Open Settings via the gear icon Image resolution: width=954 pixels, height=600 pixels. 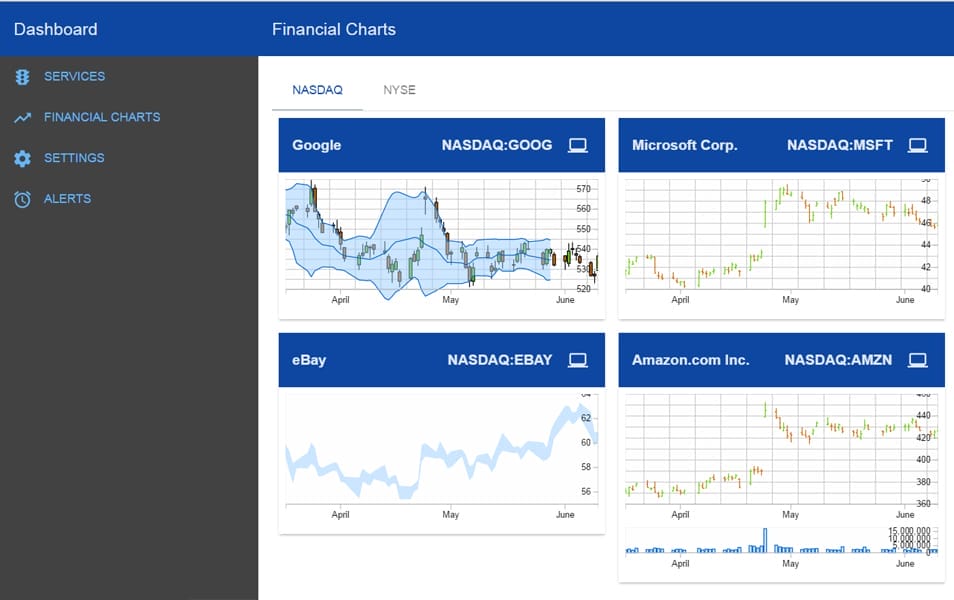[22, 158]
